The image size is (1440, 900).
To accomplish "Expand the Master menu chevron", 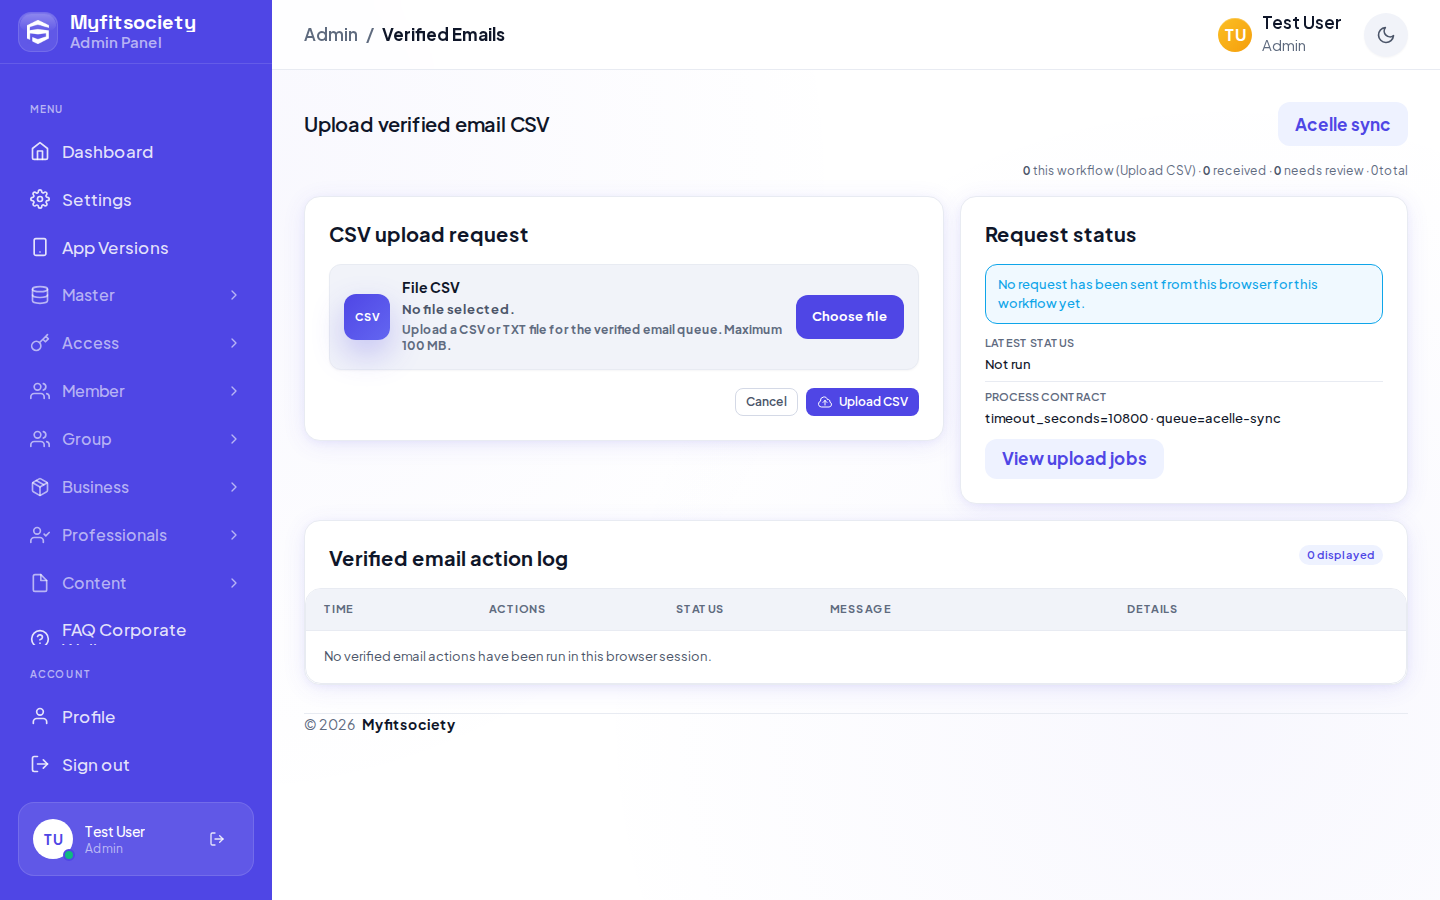I will tap(234, 295).
